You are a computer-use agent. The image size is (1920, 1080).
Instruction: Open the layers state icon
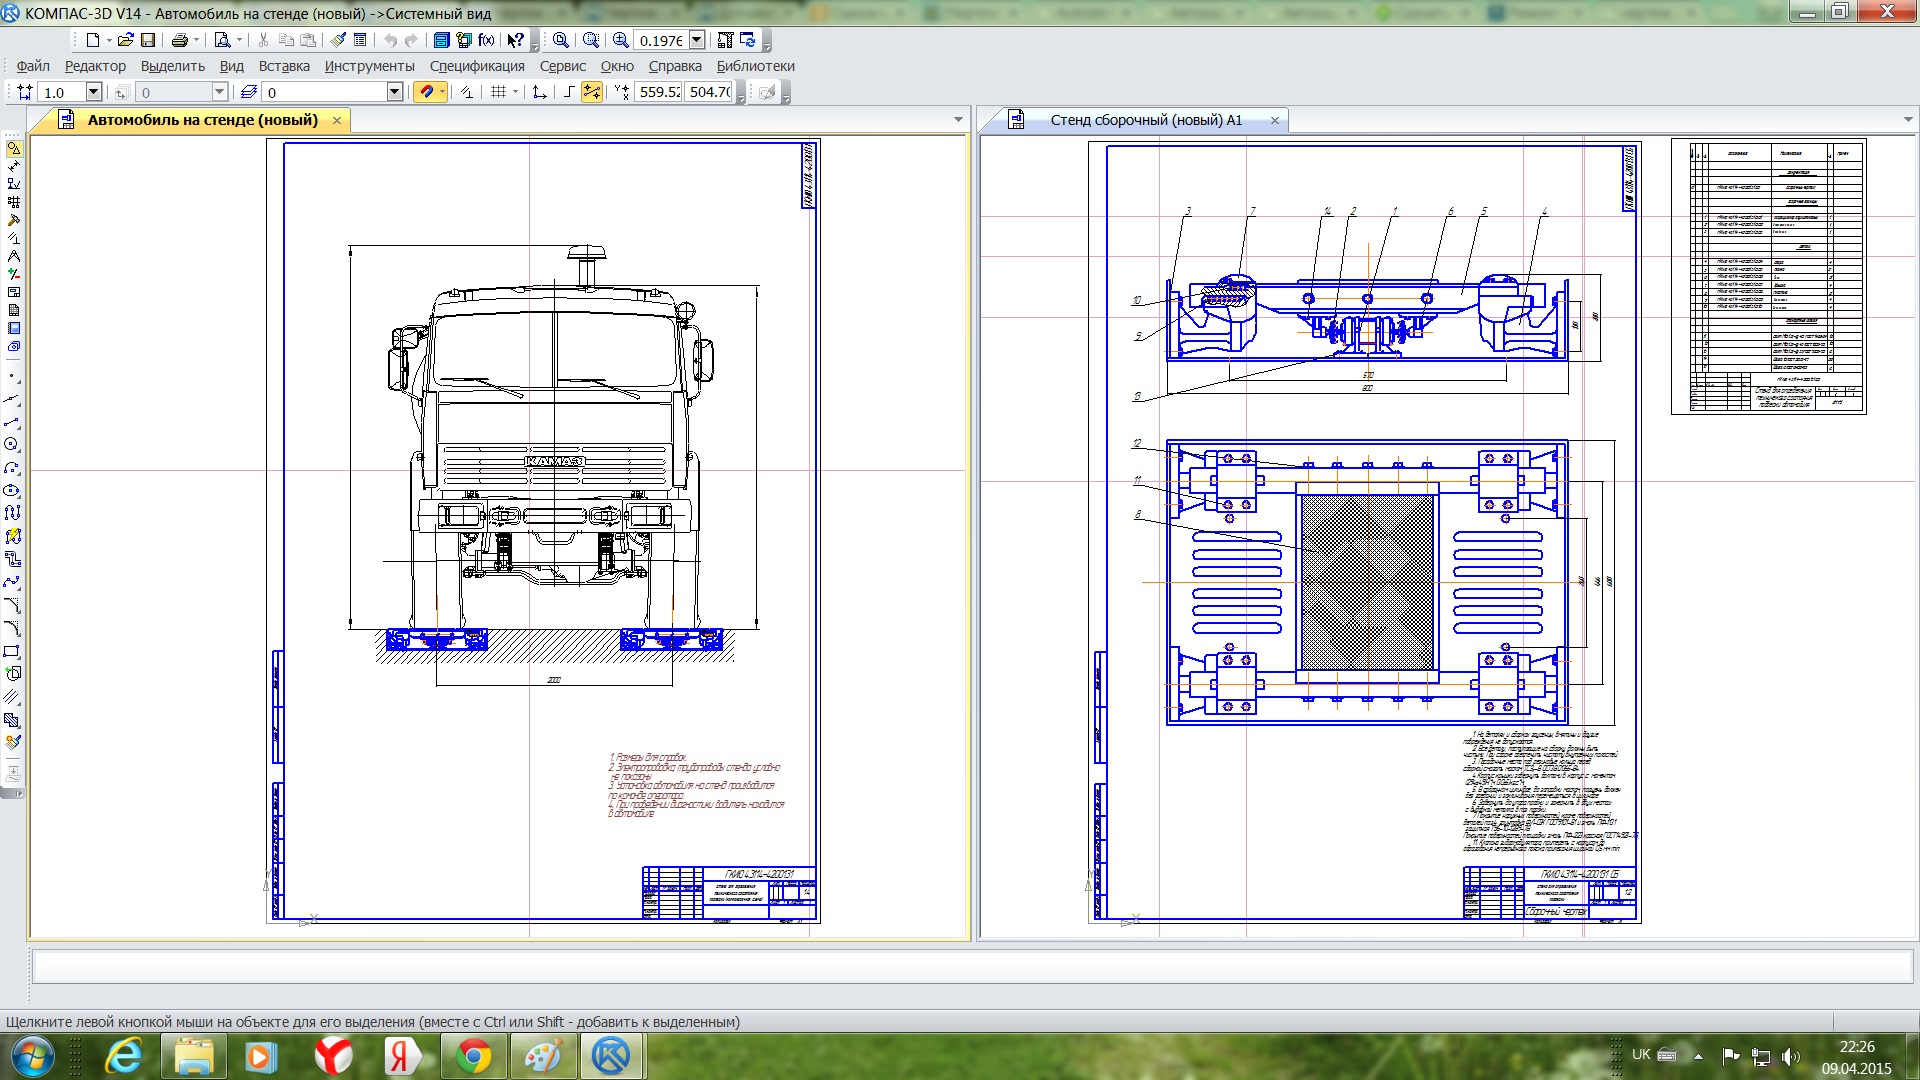pos(249,92)
